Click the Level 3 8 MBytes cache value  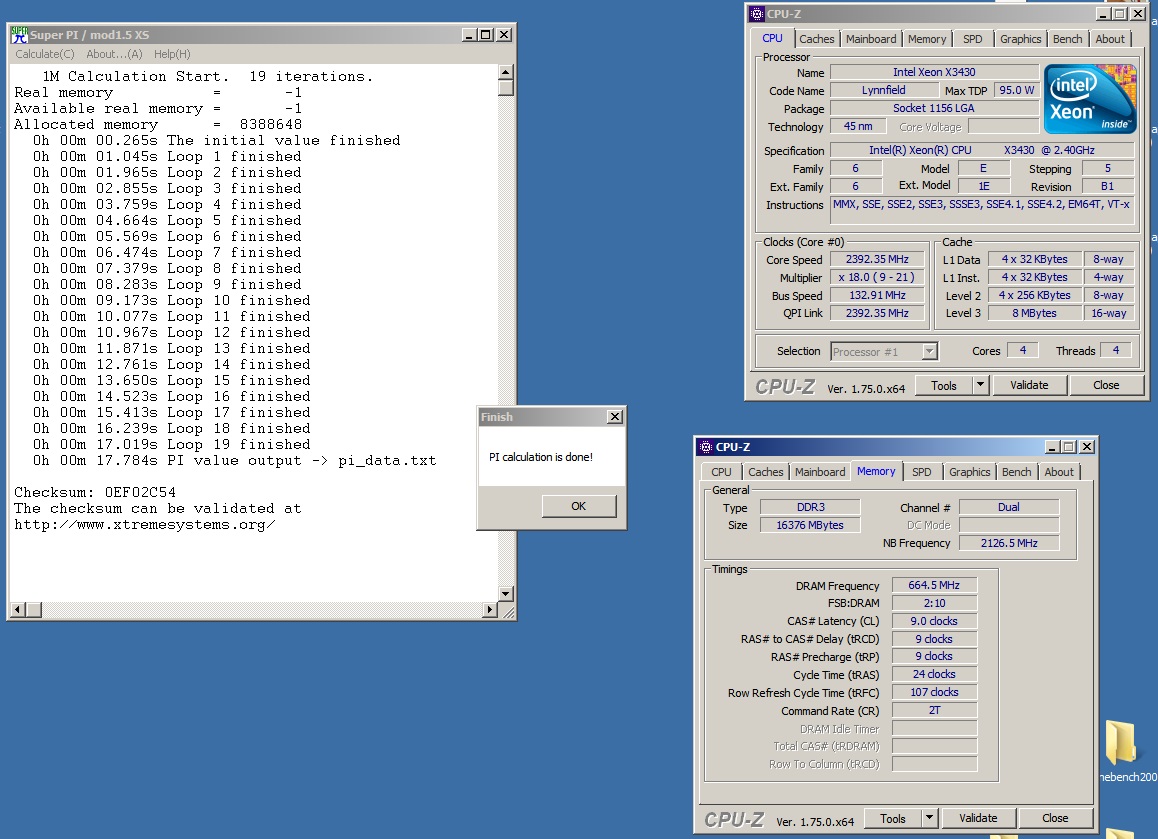click(1034, 313)
